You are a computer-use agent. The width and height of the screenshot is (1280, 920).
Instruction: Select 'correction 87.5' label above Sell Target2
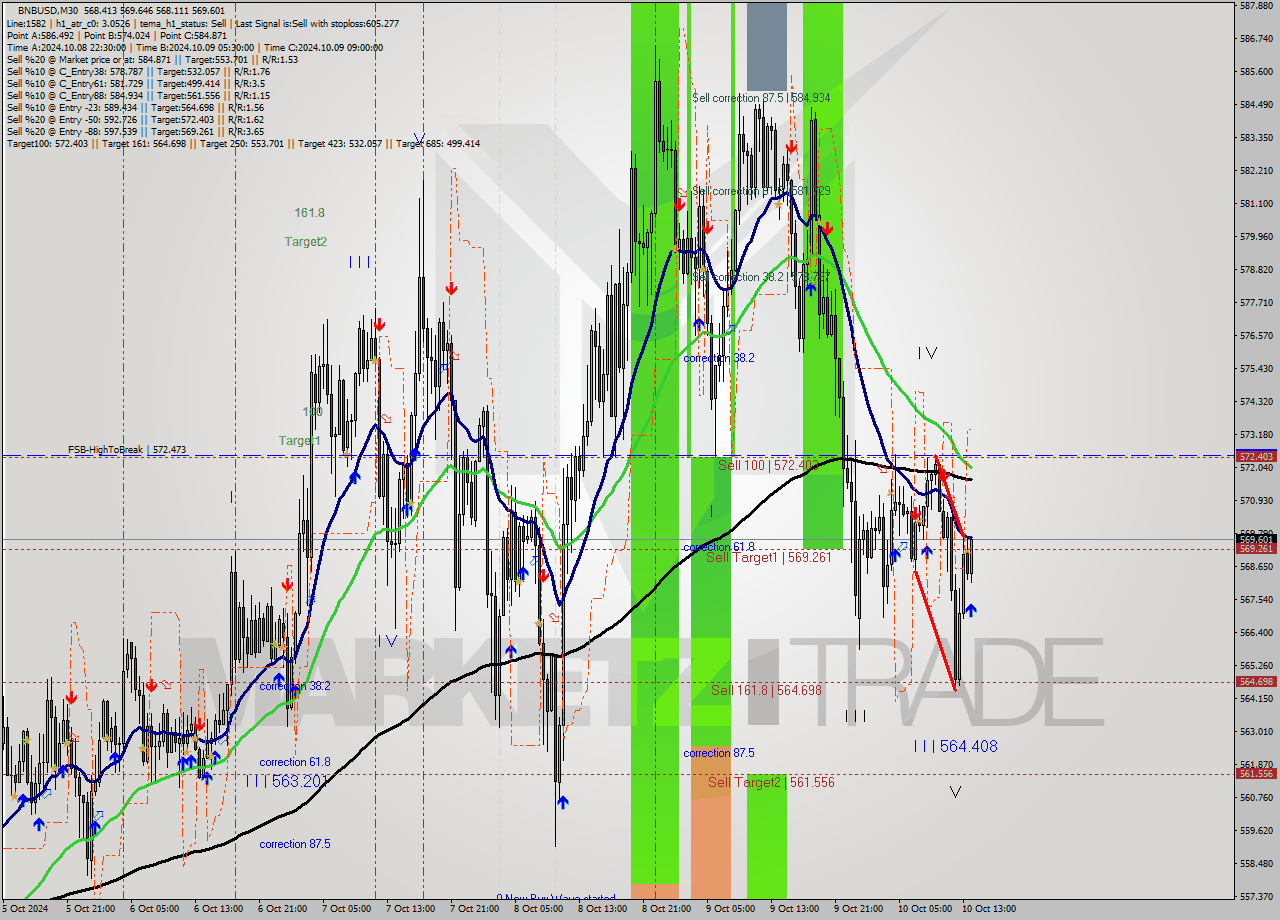pyautogui.click(x=719, y=753)
